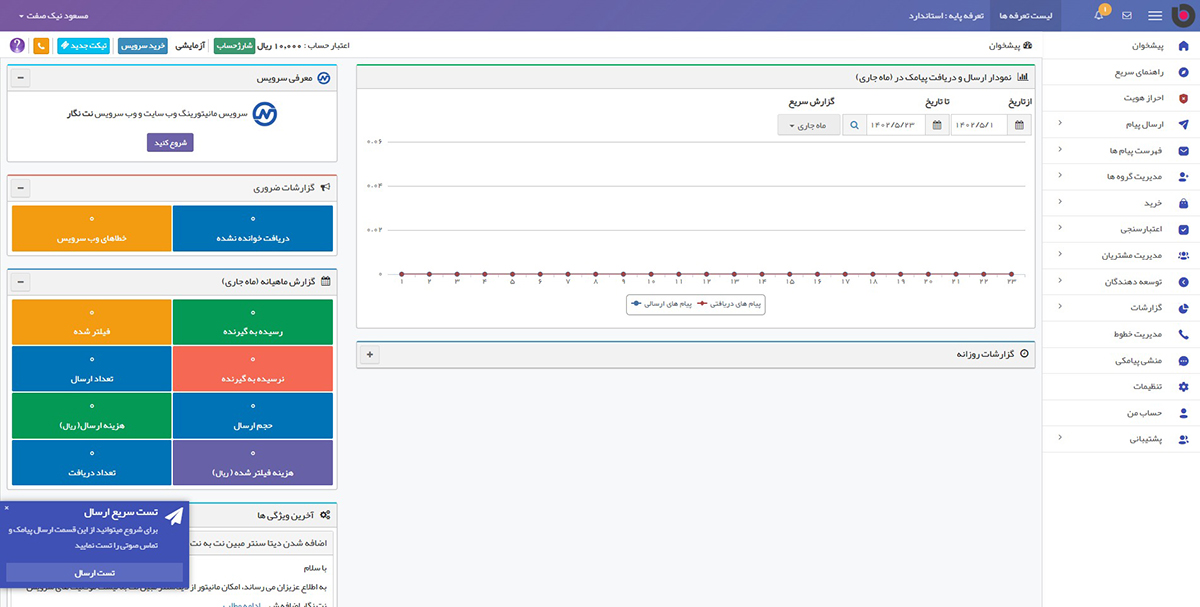Select the حساب من menu item
The width and height of the screenshot is (1200, 607).
[1121, 412]
